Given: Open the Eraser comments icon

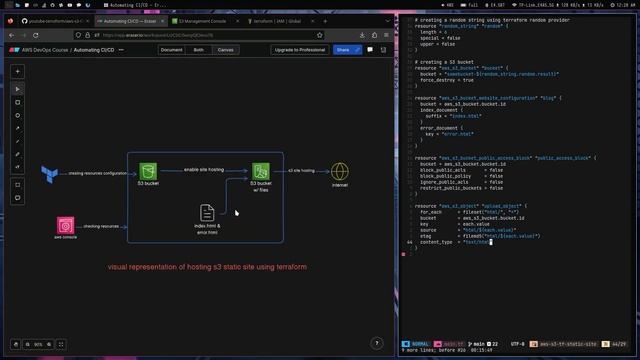Looking at the screenshot, I should 370,50.
